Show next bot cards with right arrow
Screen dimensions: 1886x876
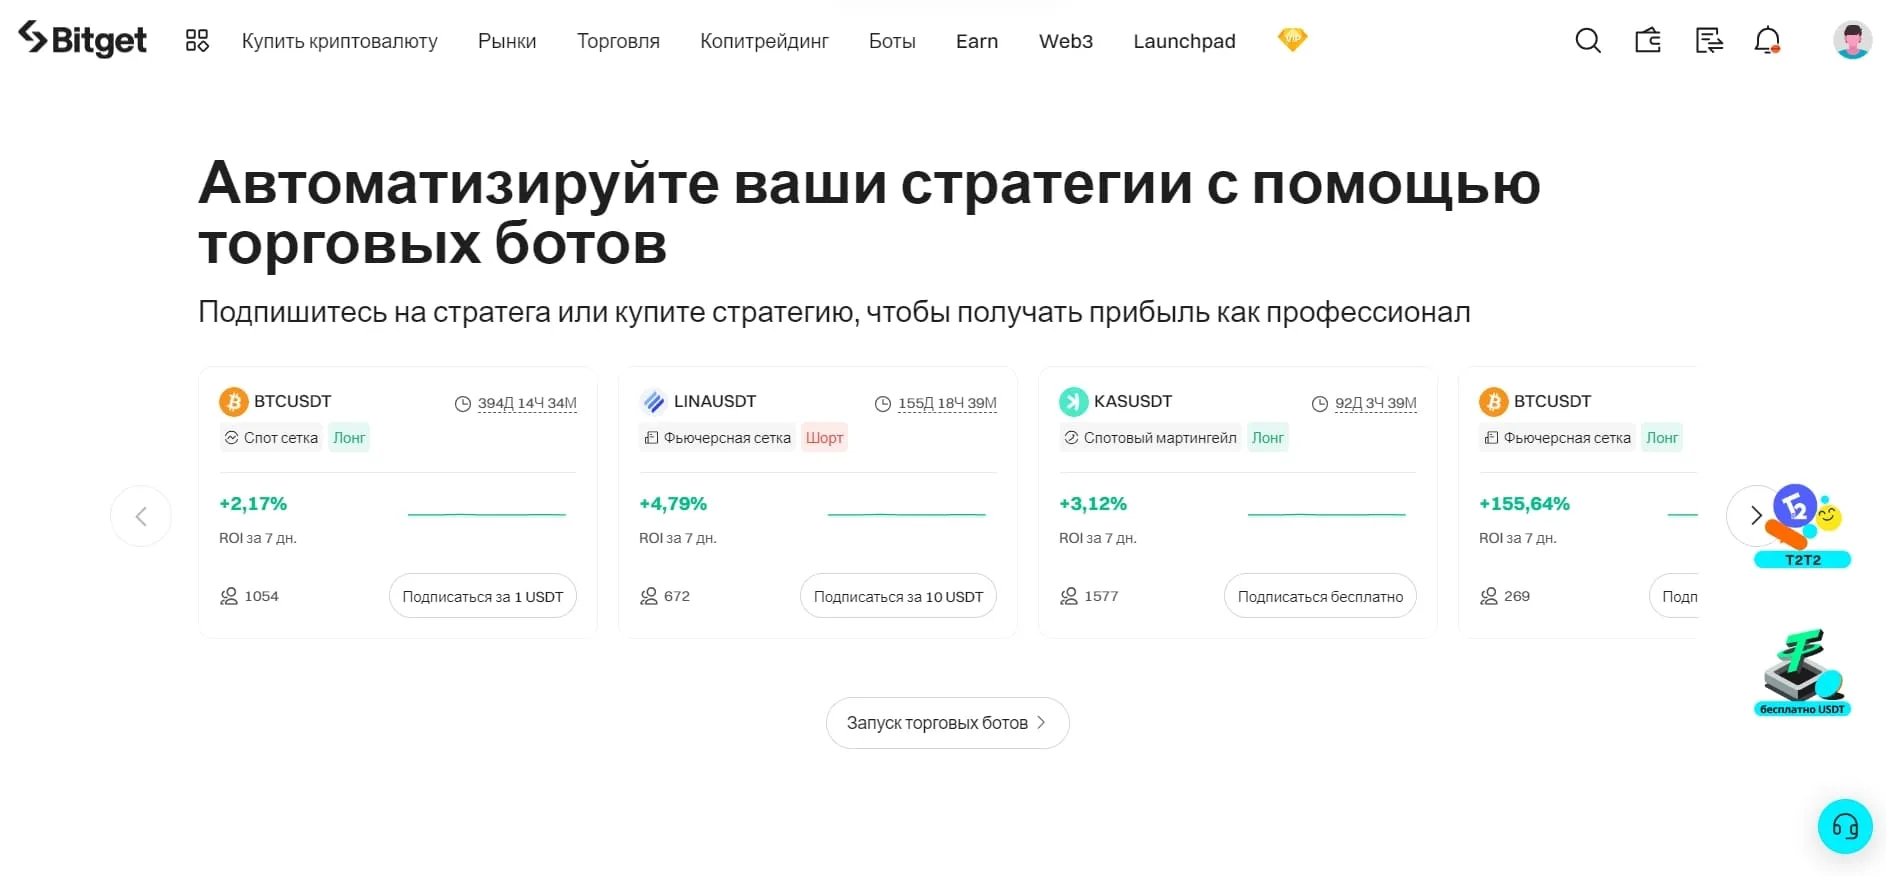tap(1755, 516)
